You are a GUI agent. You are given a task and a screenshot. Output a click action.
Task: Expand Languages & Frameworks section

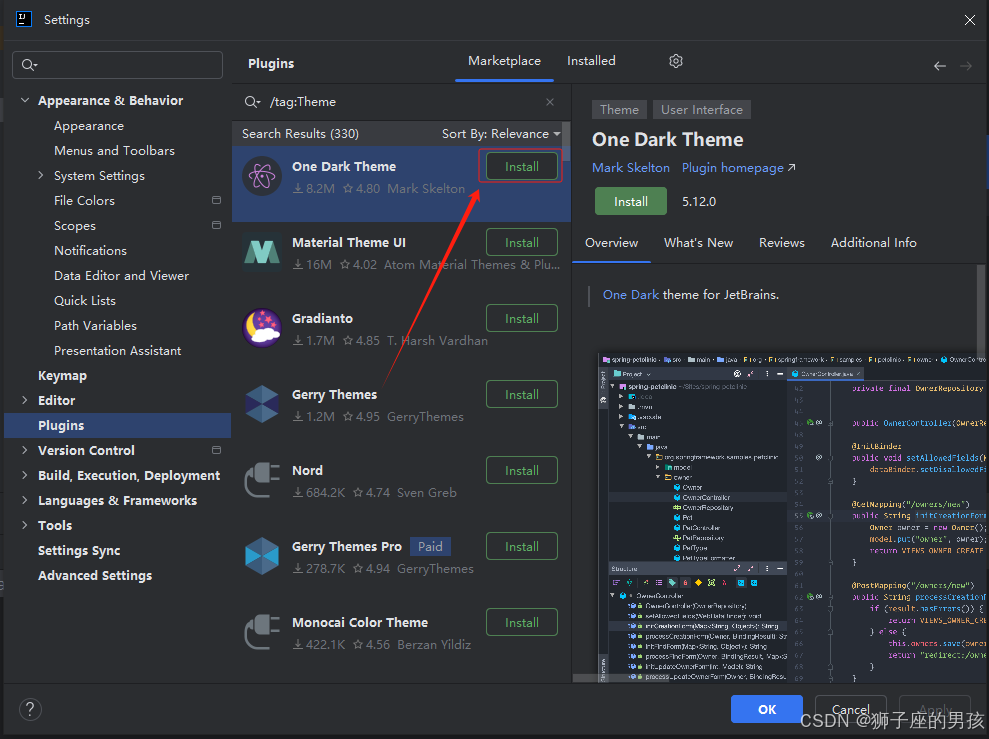pyautogui.click(x=25, y=500)
